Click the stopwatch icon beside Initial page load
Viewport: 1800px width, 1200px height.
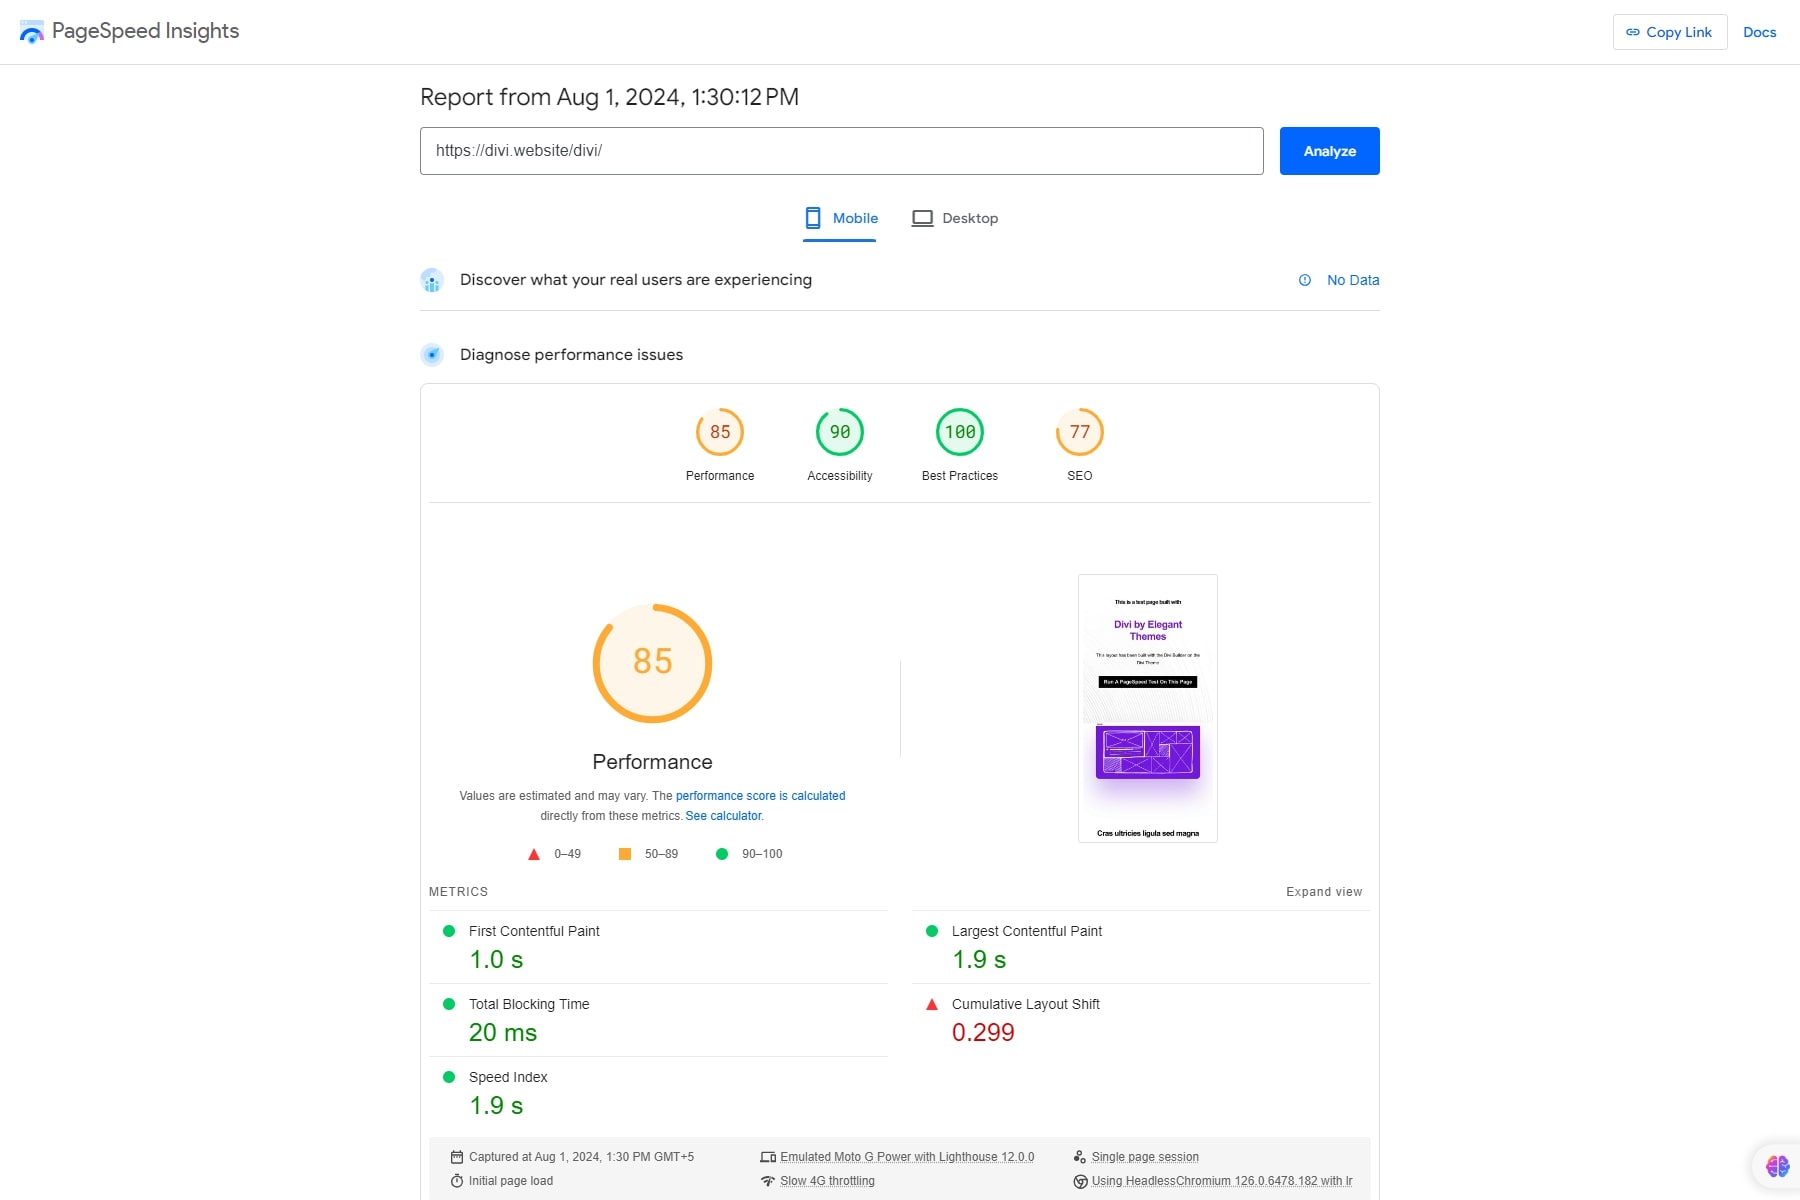(457, 1181)
